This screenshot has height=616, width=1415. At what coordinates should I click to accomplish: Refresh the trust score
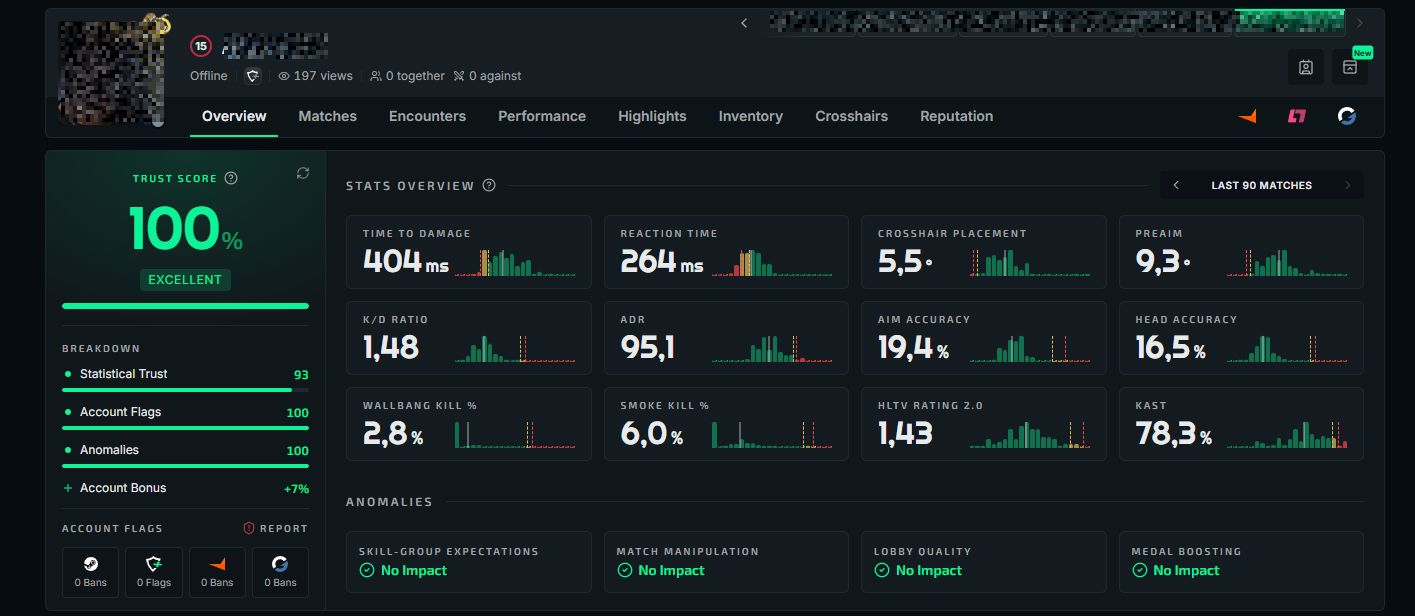[x=303, y=174]
